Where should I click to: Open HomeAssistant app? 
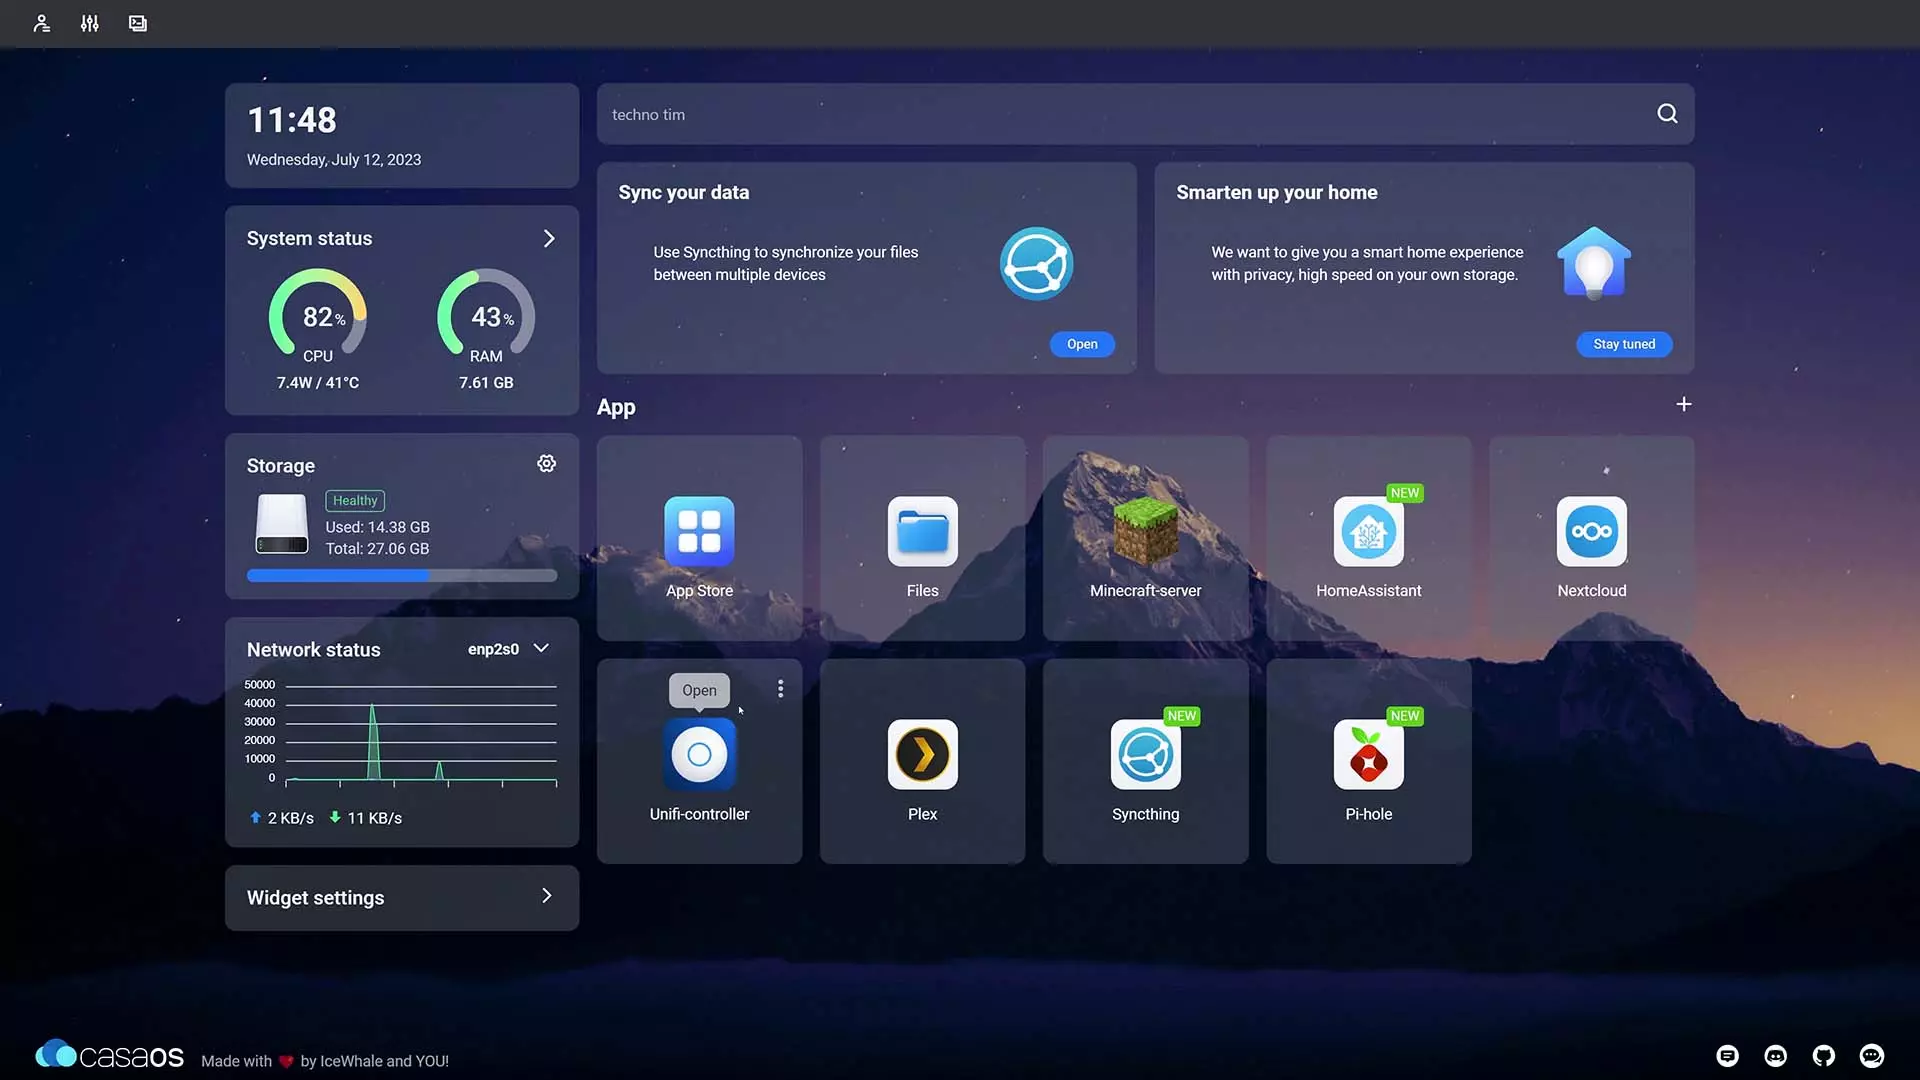point(1368,532)
